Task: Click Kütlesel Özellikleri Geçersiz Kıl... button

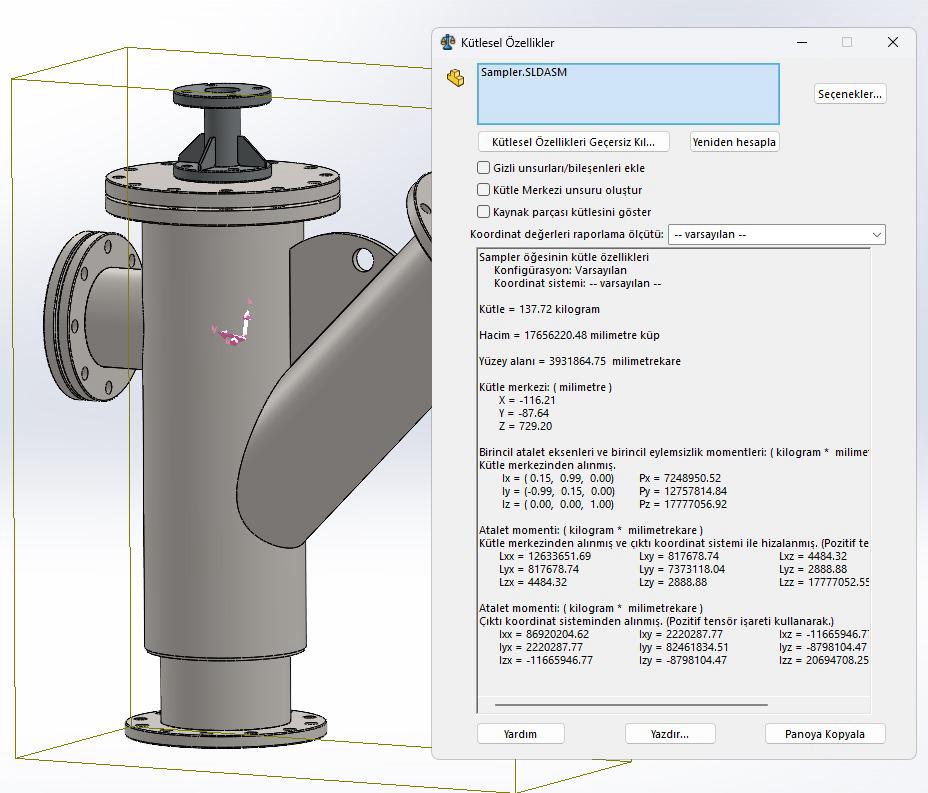Action: [573, 142]
